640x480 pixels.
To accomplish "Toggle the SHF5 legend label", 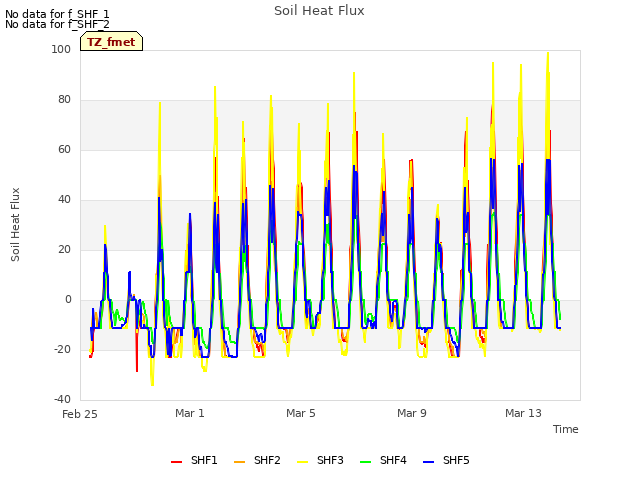I will pyautogui.click(x=456, y=460).
